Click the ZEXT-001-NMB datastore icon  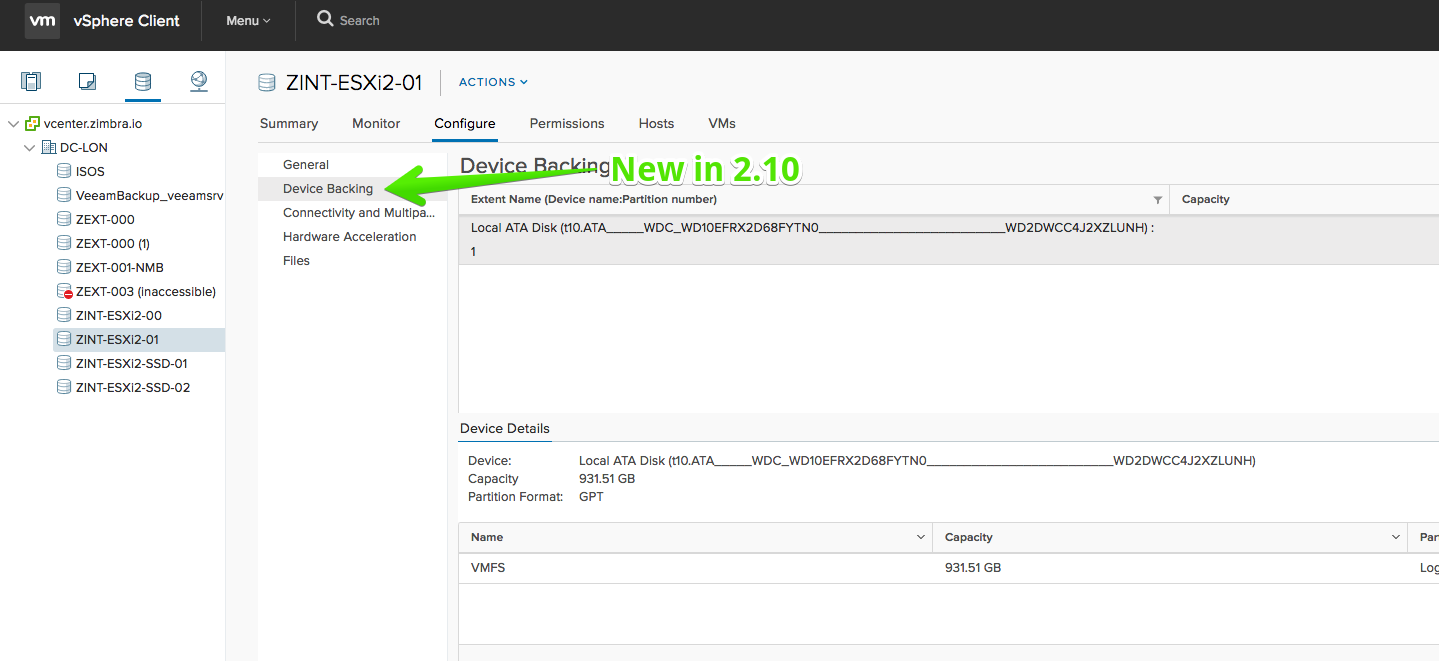click(64, 267)
